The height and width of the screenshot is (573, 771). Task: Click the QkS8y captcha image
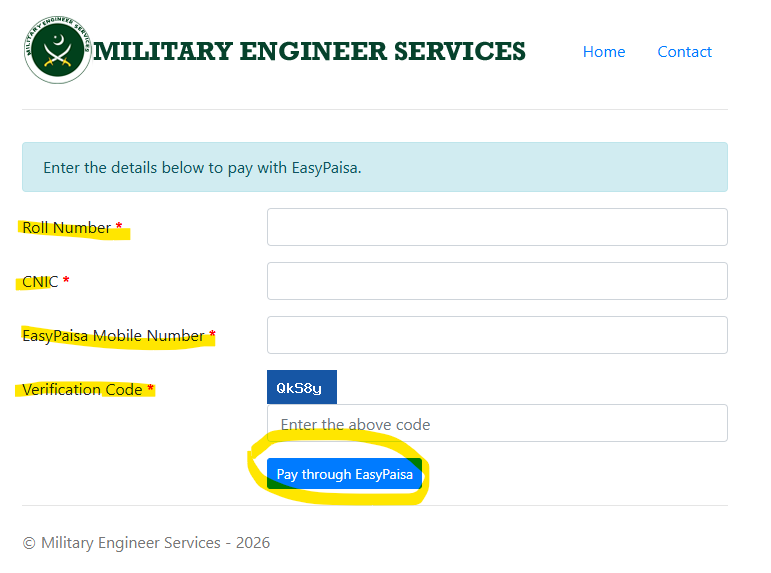[302, 387]
